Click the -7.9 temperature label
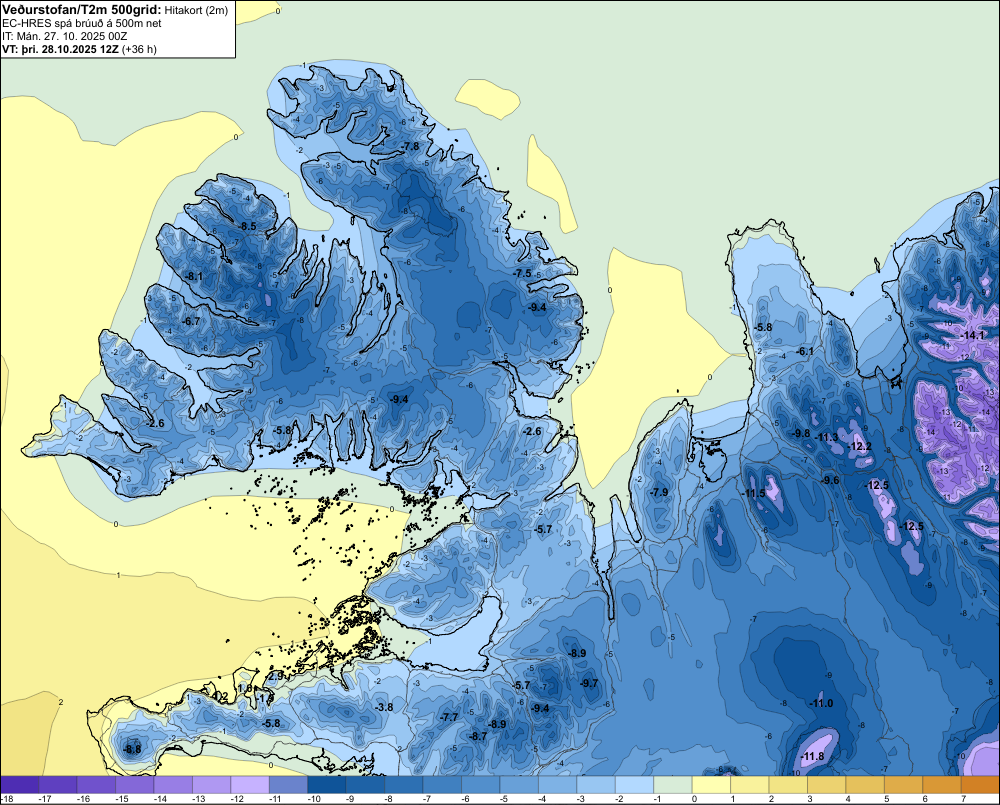 (659, 492)
